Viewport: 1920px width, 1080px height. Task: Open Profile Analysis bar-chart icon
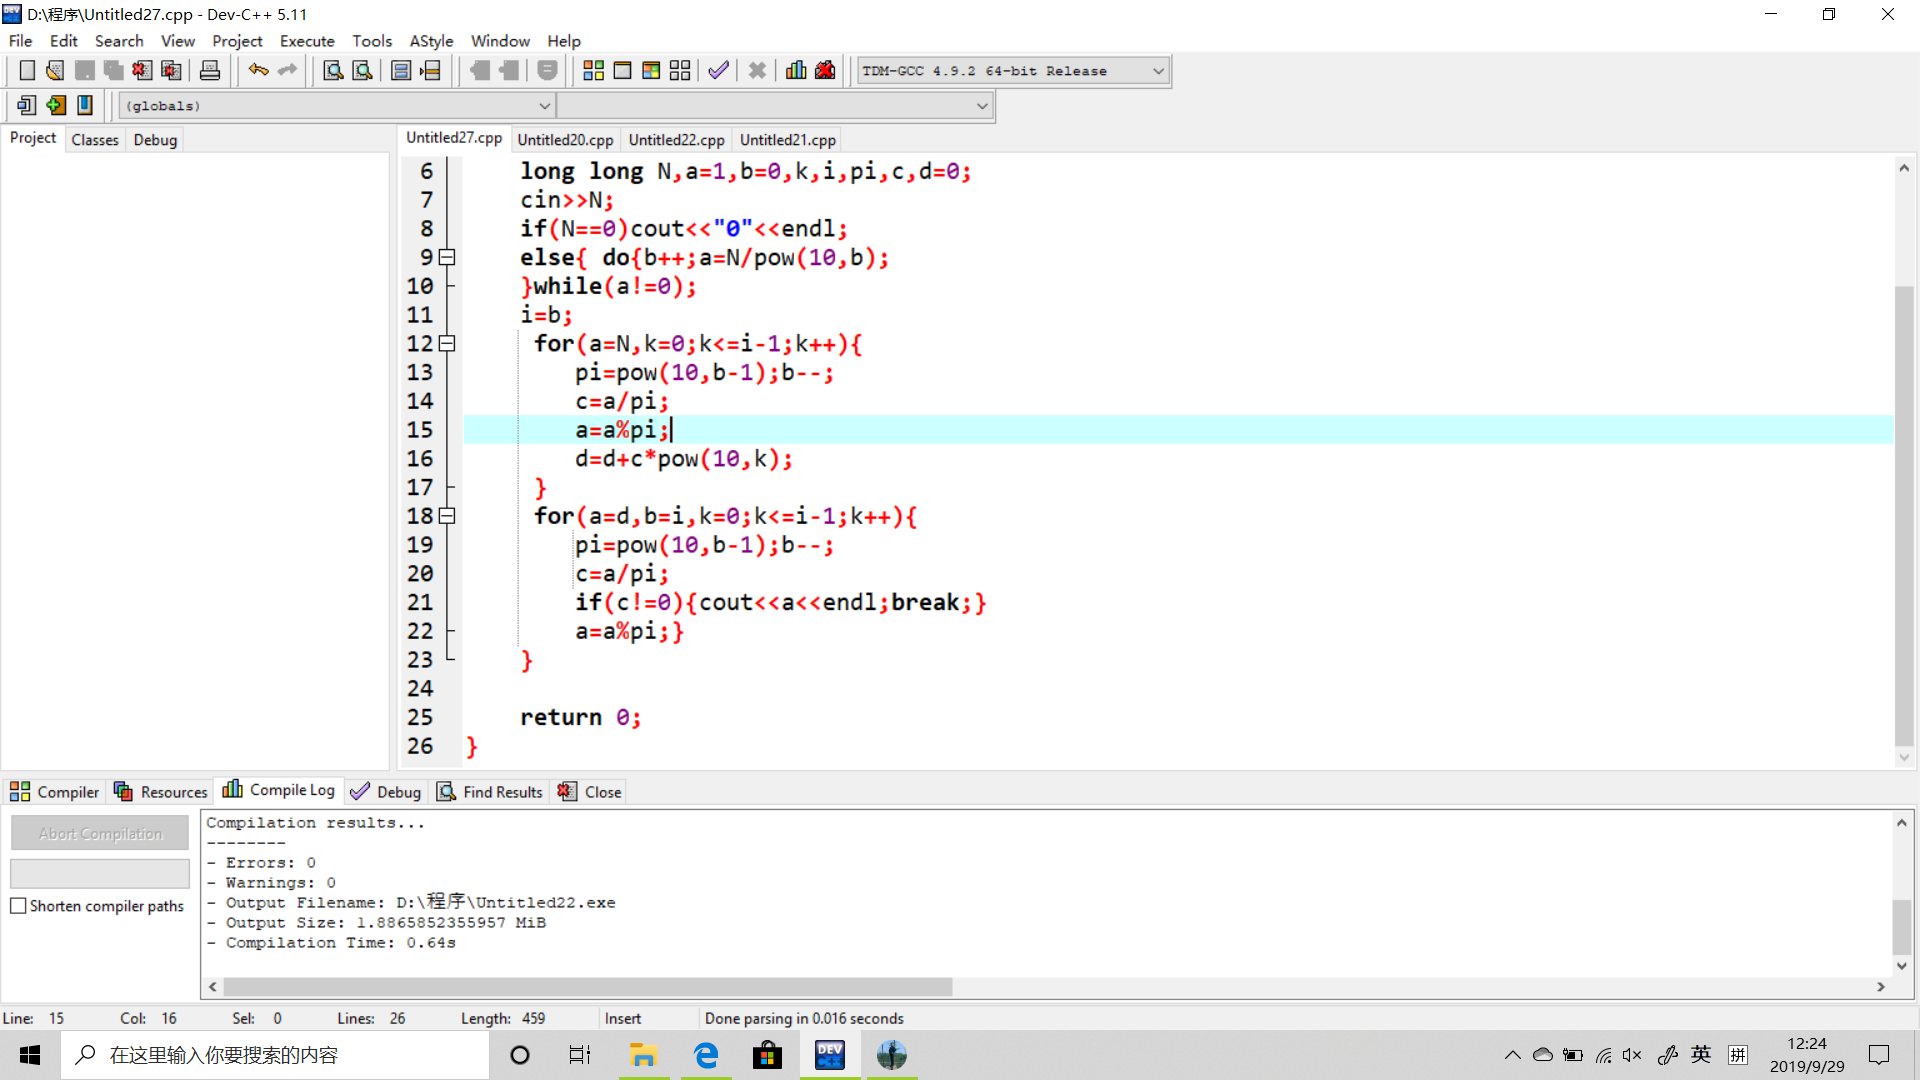(x=796, y=71)
